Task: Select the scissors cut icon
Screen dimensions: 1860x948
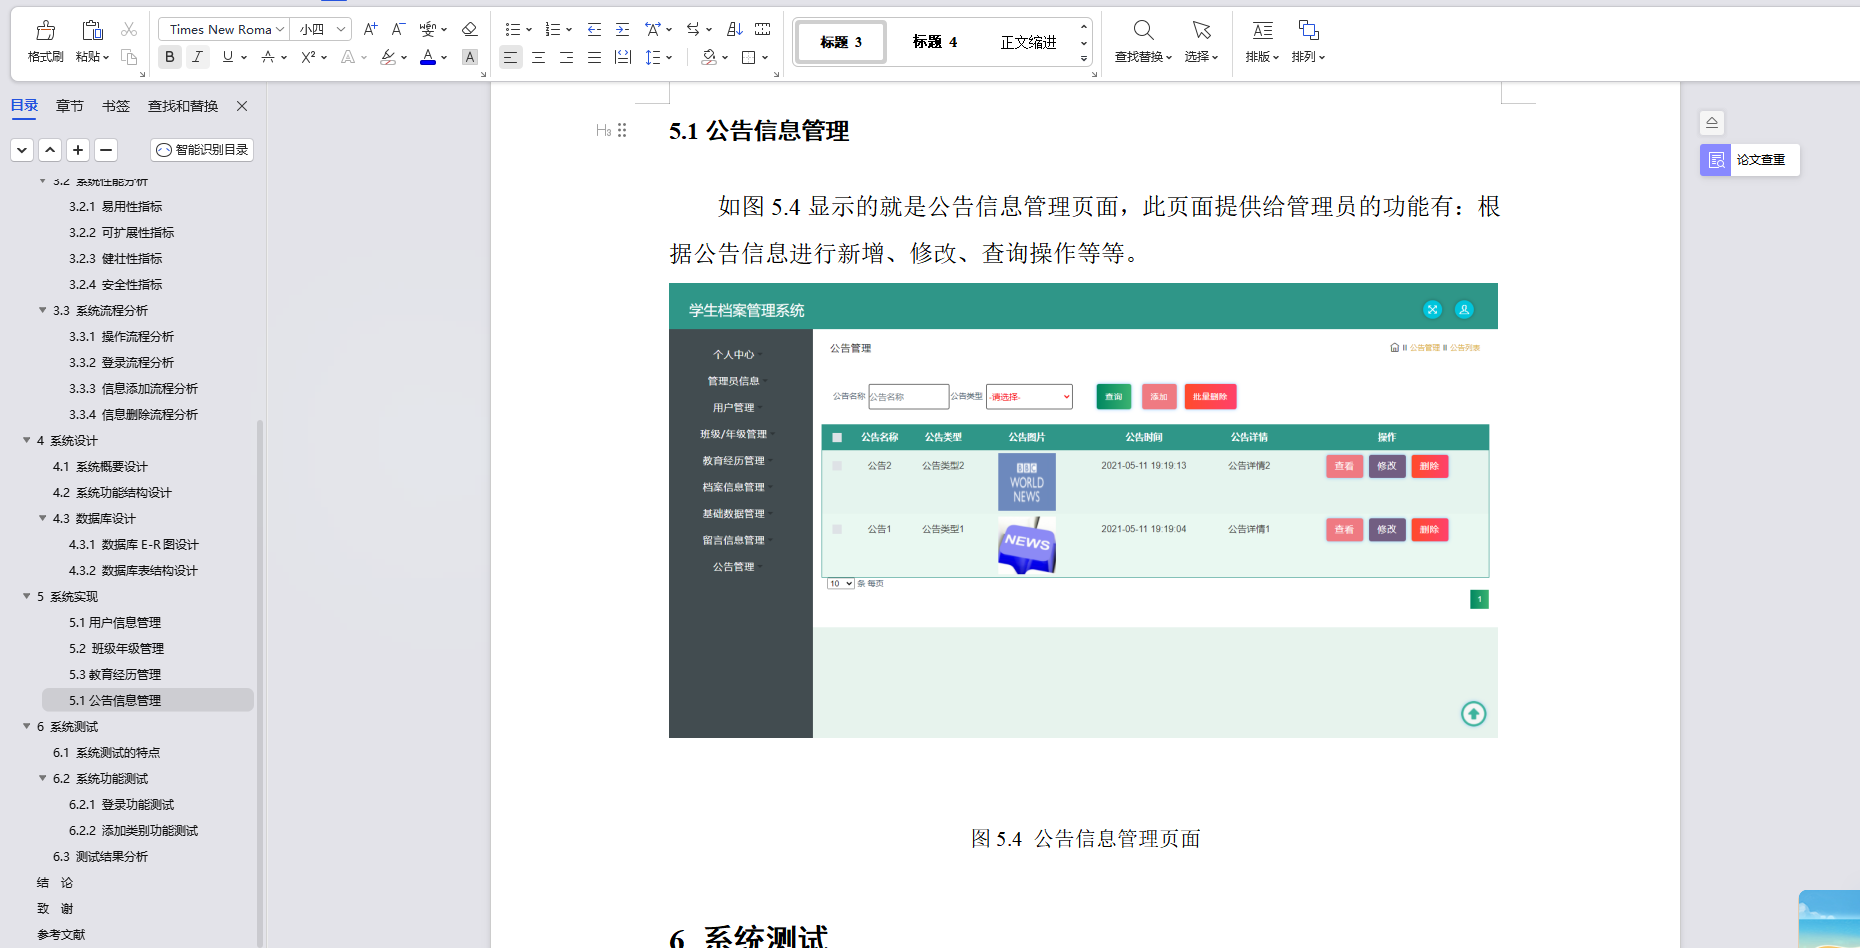Action: click(x=128, y=29)
